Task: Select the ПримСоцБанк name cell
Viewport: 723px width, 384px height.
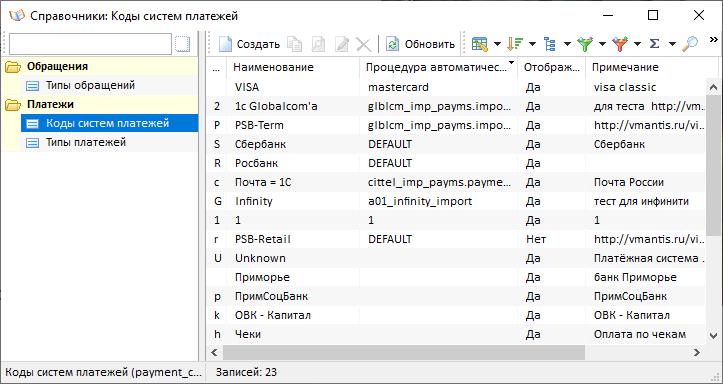Action: click(x=292, y=296)
